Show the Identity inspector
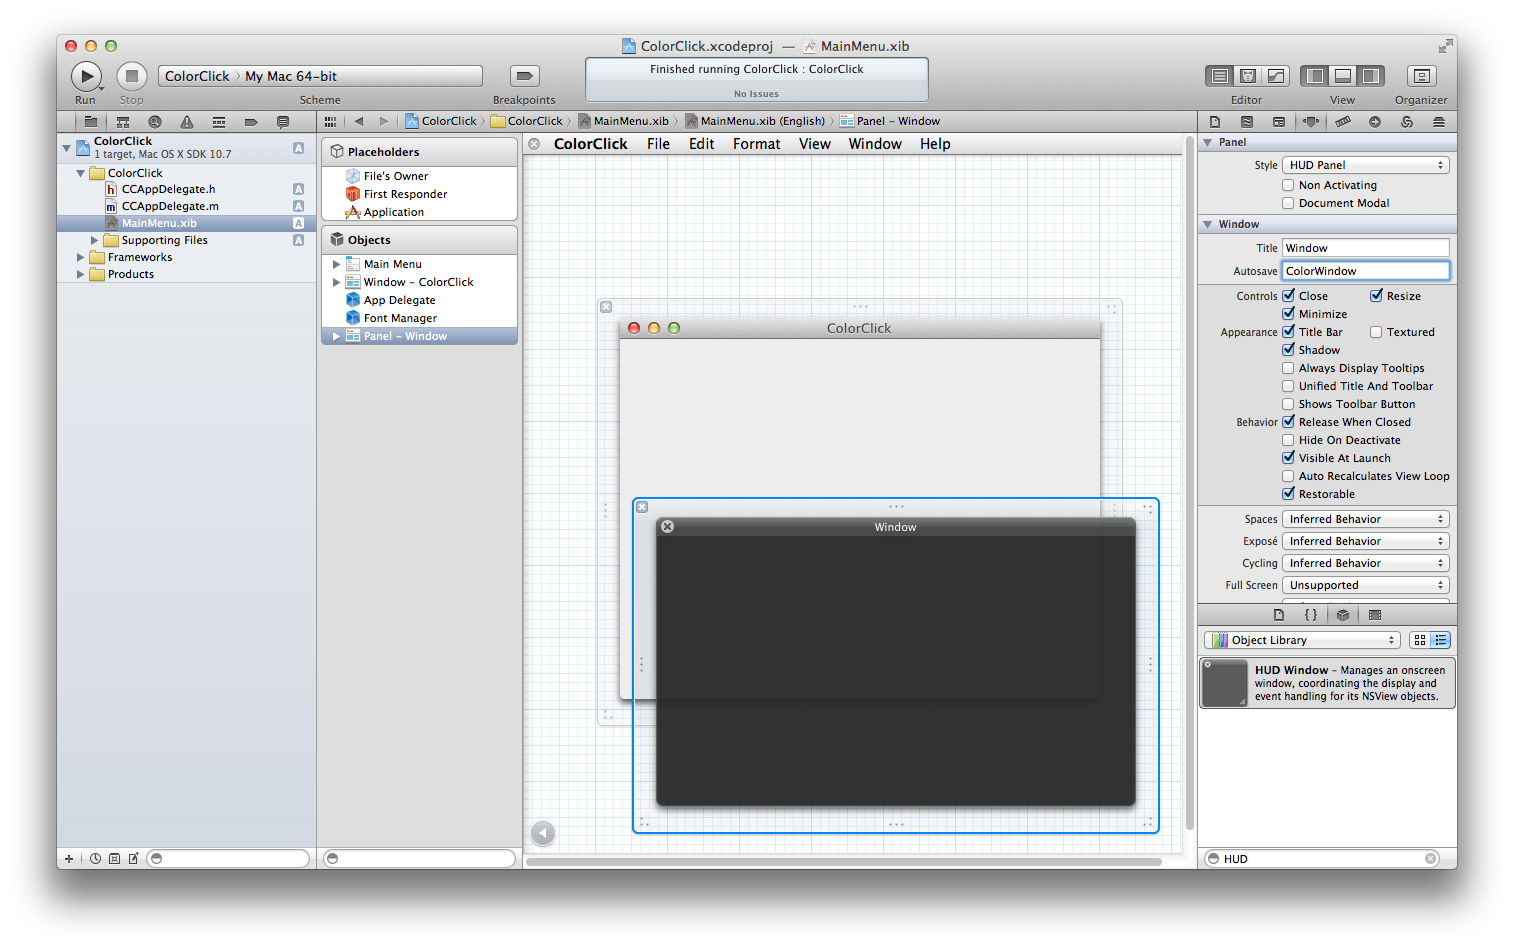This screenshot has height=948, width=1514. pos(1279,122)
